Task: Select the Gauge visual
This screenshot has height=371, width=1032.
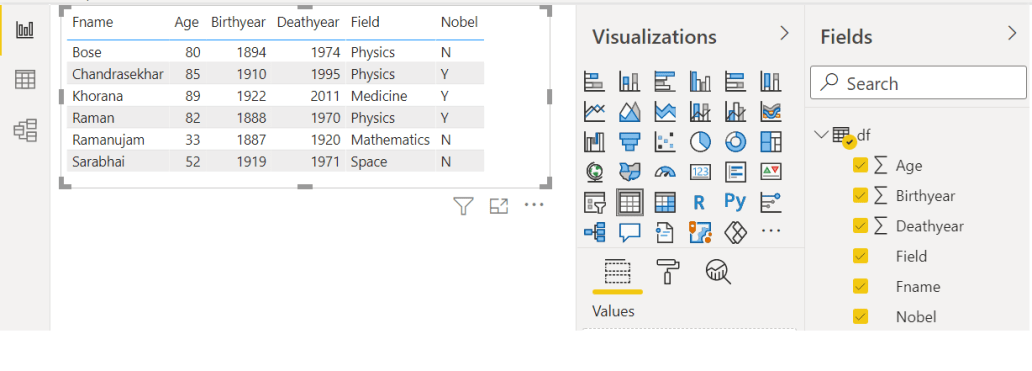Action: pos(665,172)
